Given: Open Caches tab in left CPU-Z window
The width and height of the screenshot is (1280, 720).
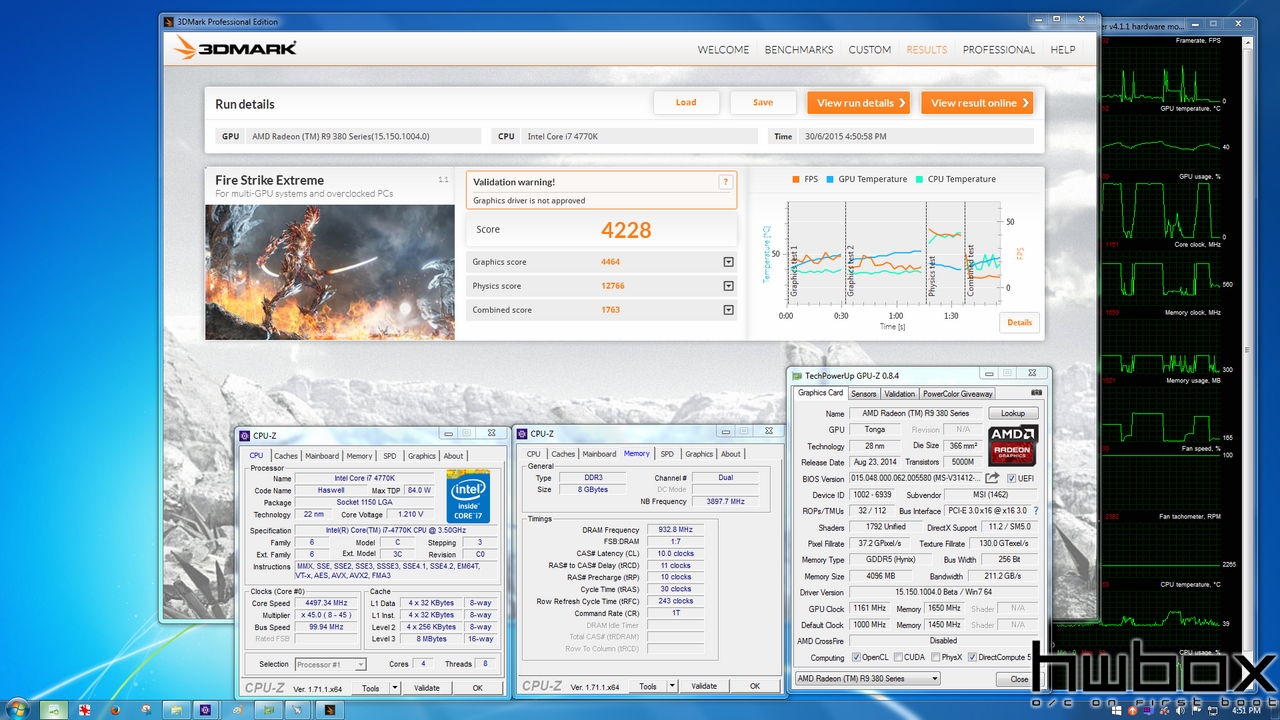Looking at the screenshot, I should click(x=286, y=456).
